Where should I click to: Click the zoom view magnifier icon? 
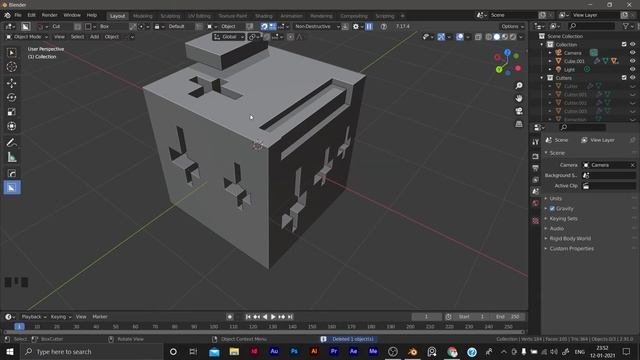[519, 86]
